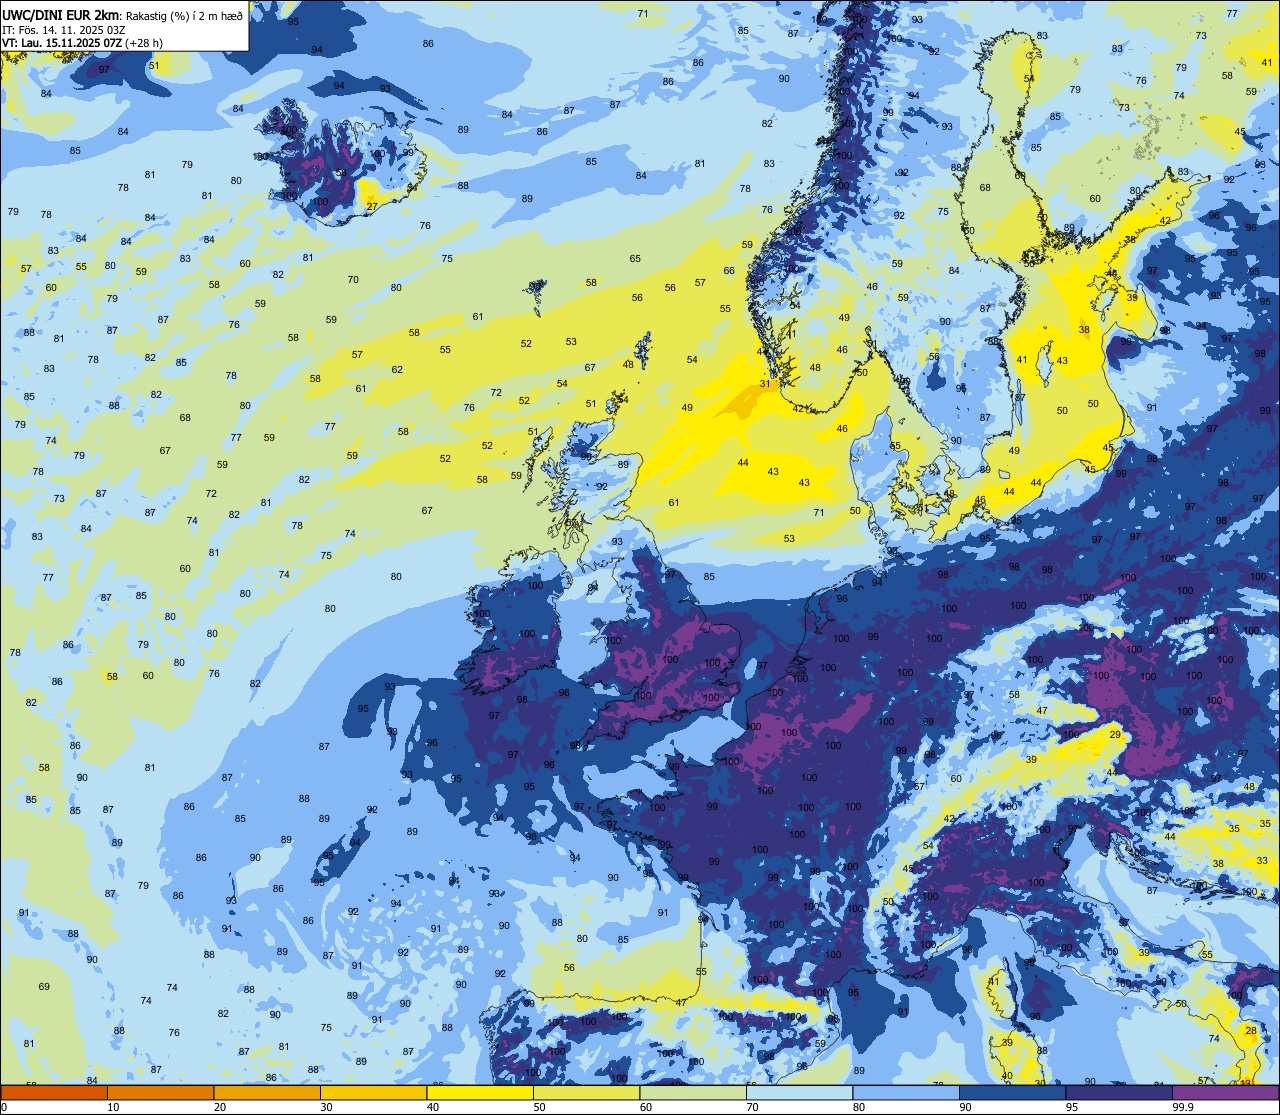Pick the navy 95–99.9 legend swatch

click(x=1119, y=1092)
